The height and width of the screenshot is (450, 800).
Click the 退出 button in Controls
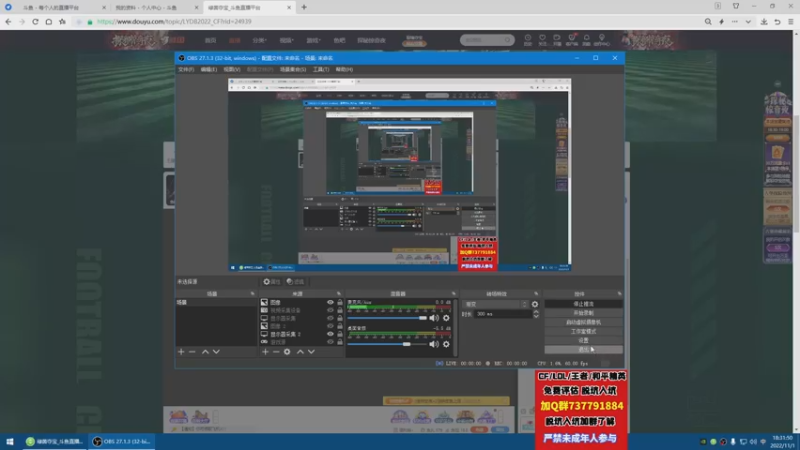583,349
